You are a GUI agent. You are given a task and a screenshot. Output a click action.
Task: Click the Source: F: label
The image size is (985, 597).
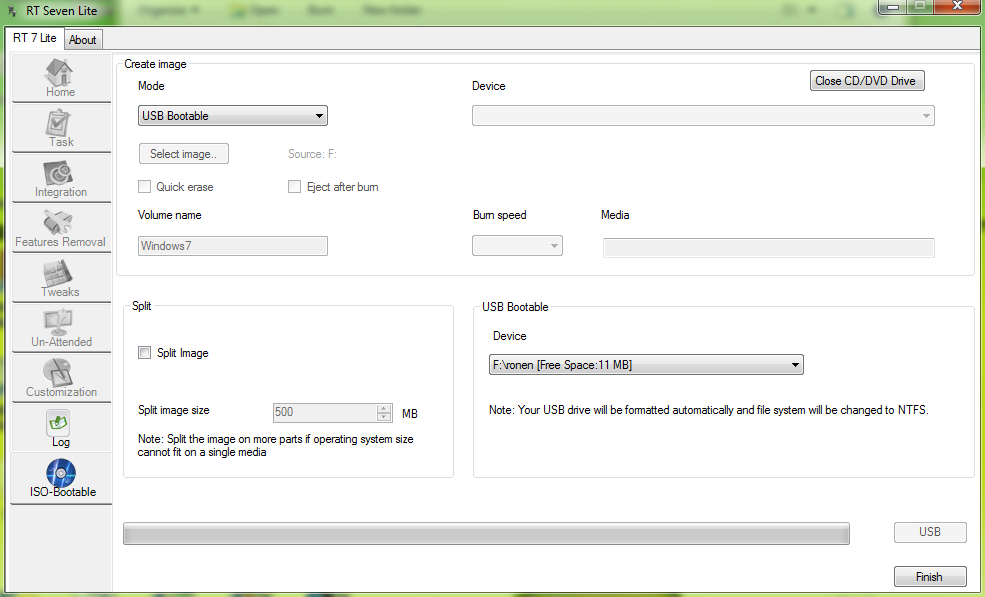(x=312, y=154)
